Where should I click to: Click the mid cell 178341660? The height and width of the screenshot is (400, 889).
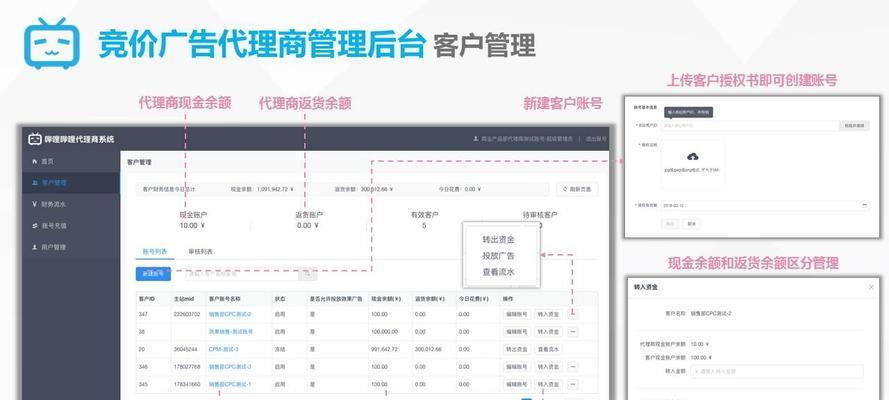[x=187, y=384]
